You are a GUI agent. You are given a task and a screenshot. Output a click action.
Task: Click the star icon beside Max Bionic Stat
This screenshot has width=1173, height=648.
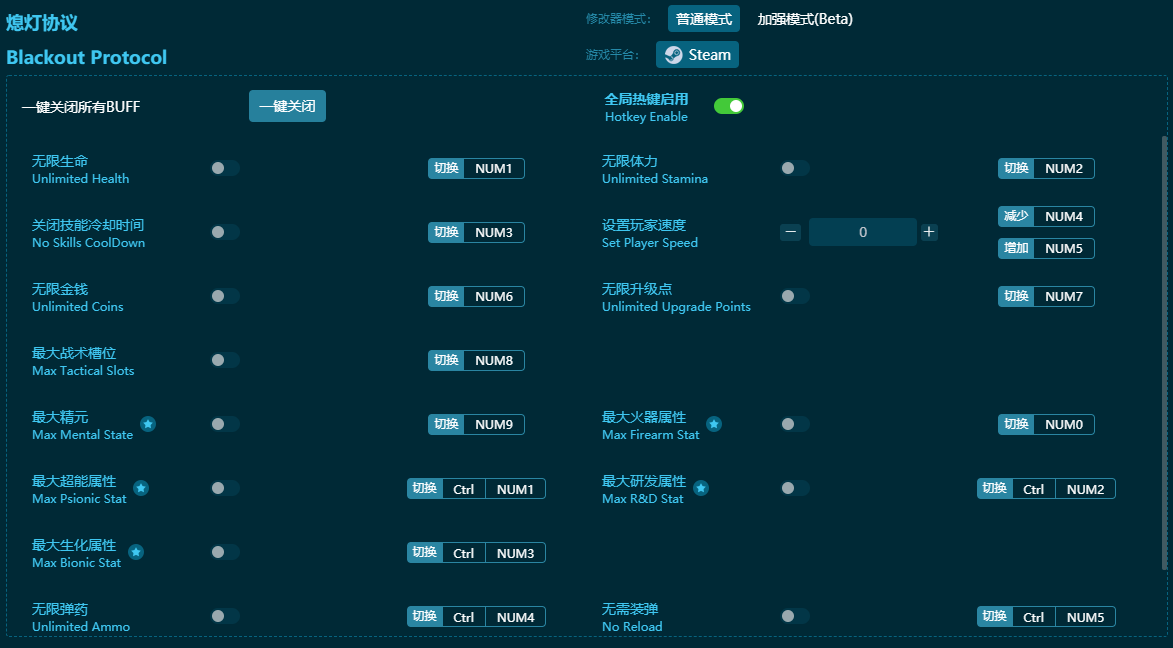coord(136,552)
